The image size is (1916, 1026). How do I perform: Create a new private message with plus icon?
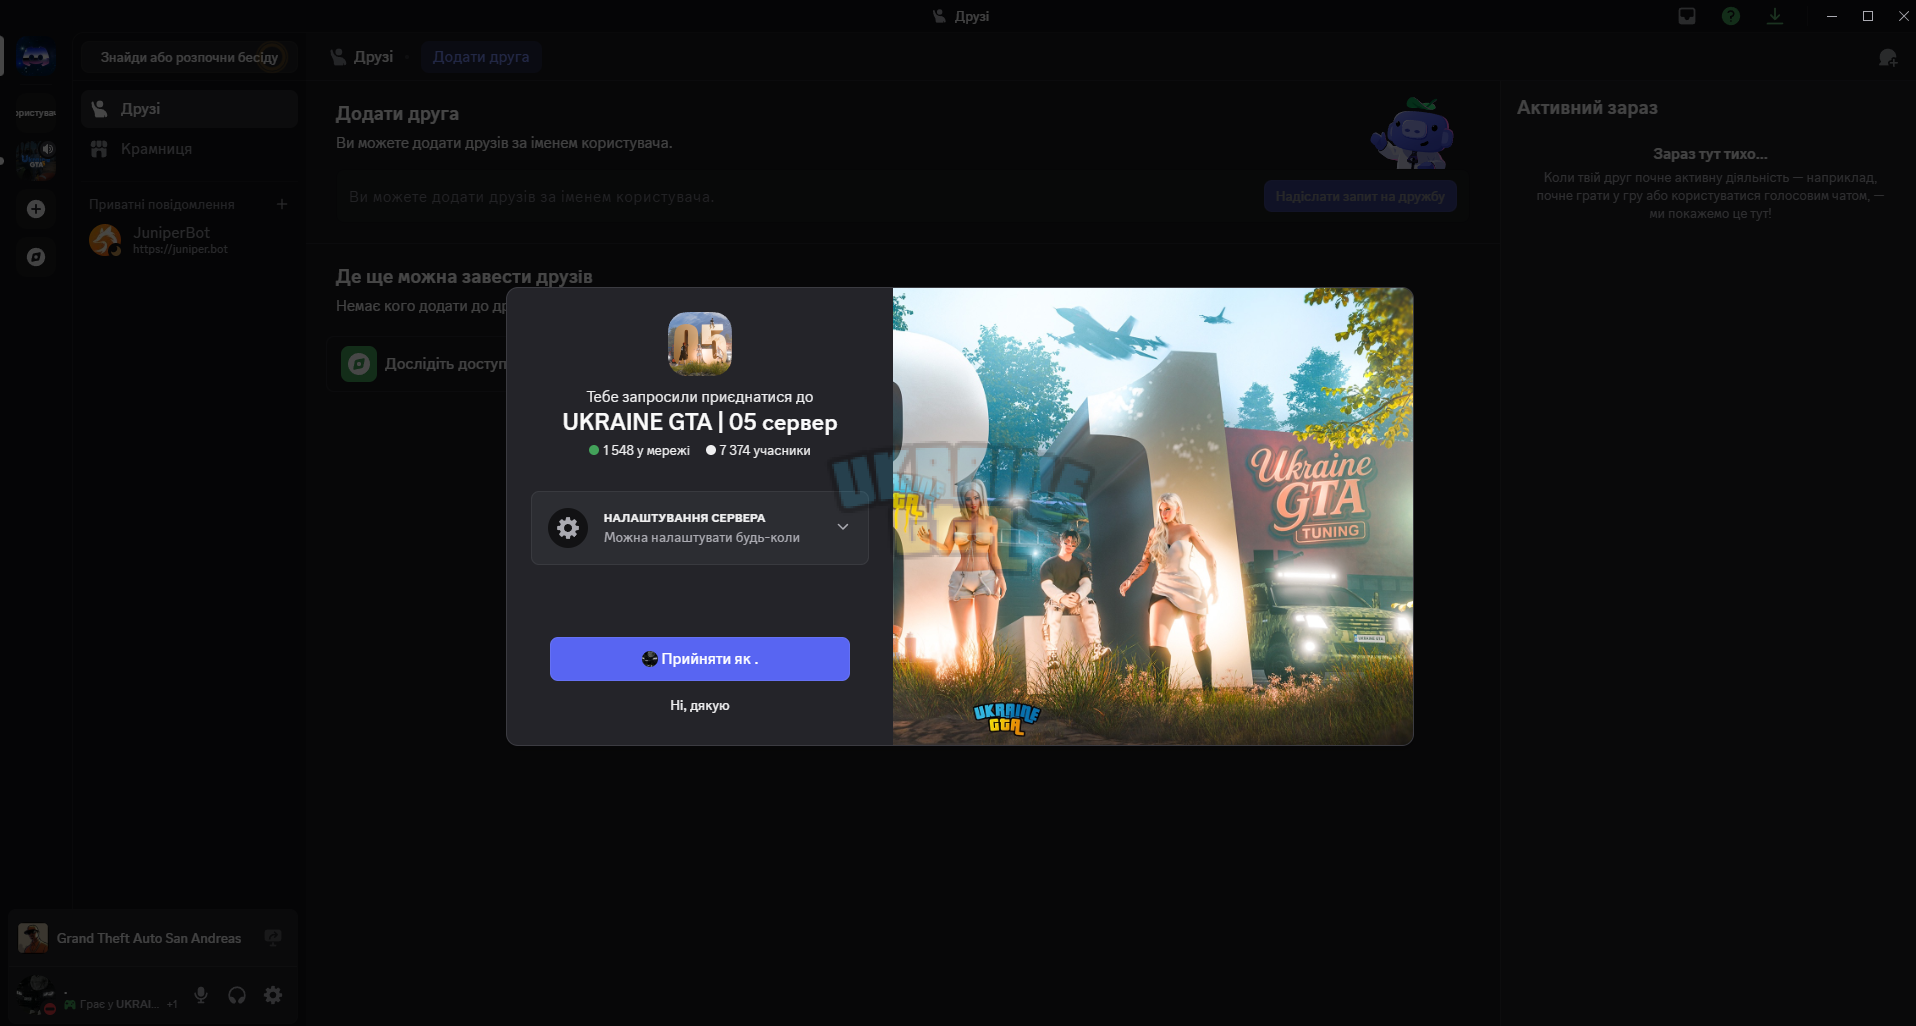[282, 204]
